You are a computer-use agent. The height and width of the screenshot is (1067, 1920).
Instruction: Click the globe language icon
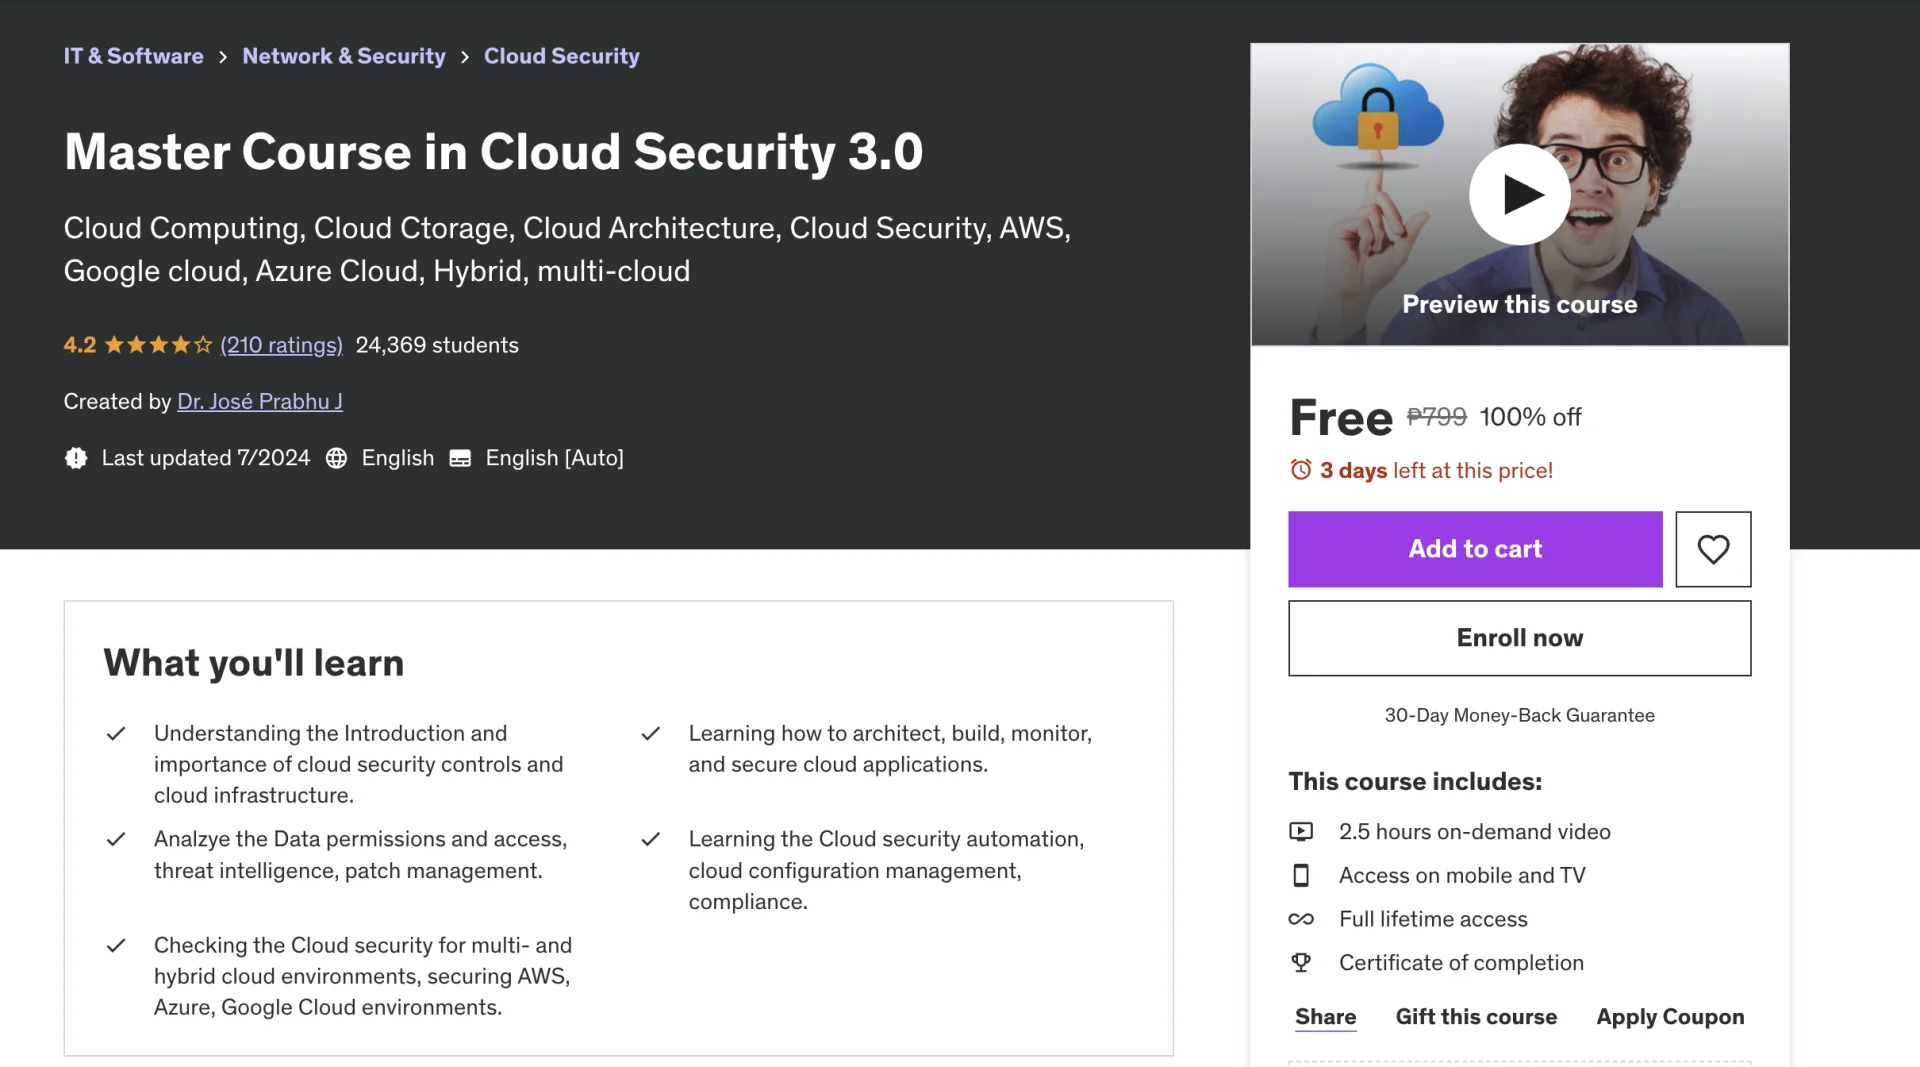pyautogui.click(x=336, y=458)
